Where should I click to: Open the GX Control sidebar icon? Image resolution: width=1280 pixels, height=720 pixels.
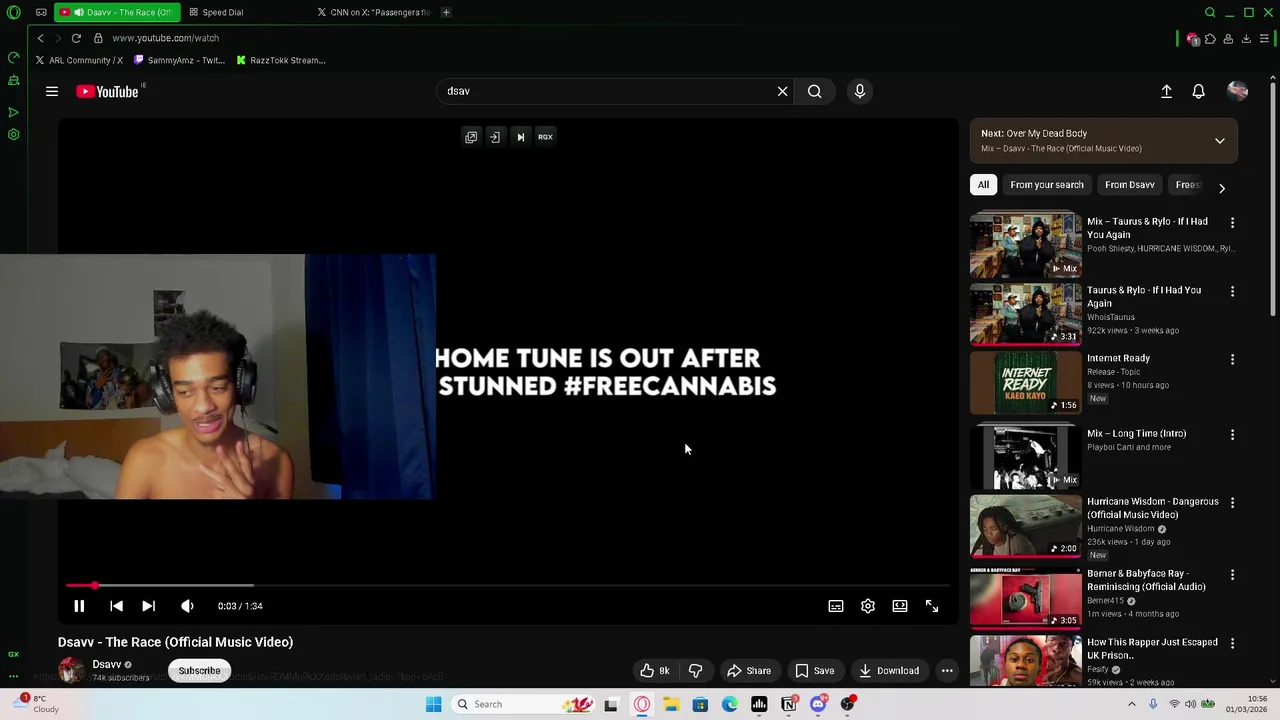tap(13, 57)
